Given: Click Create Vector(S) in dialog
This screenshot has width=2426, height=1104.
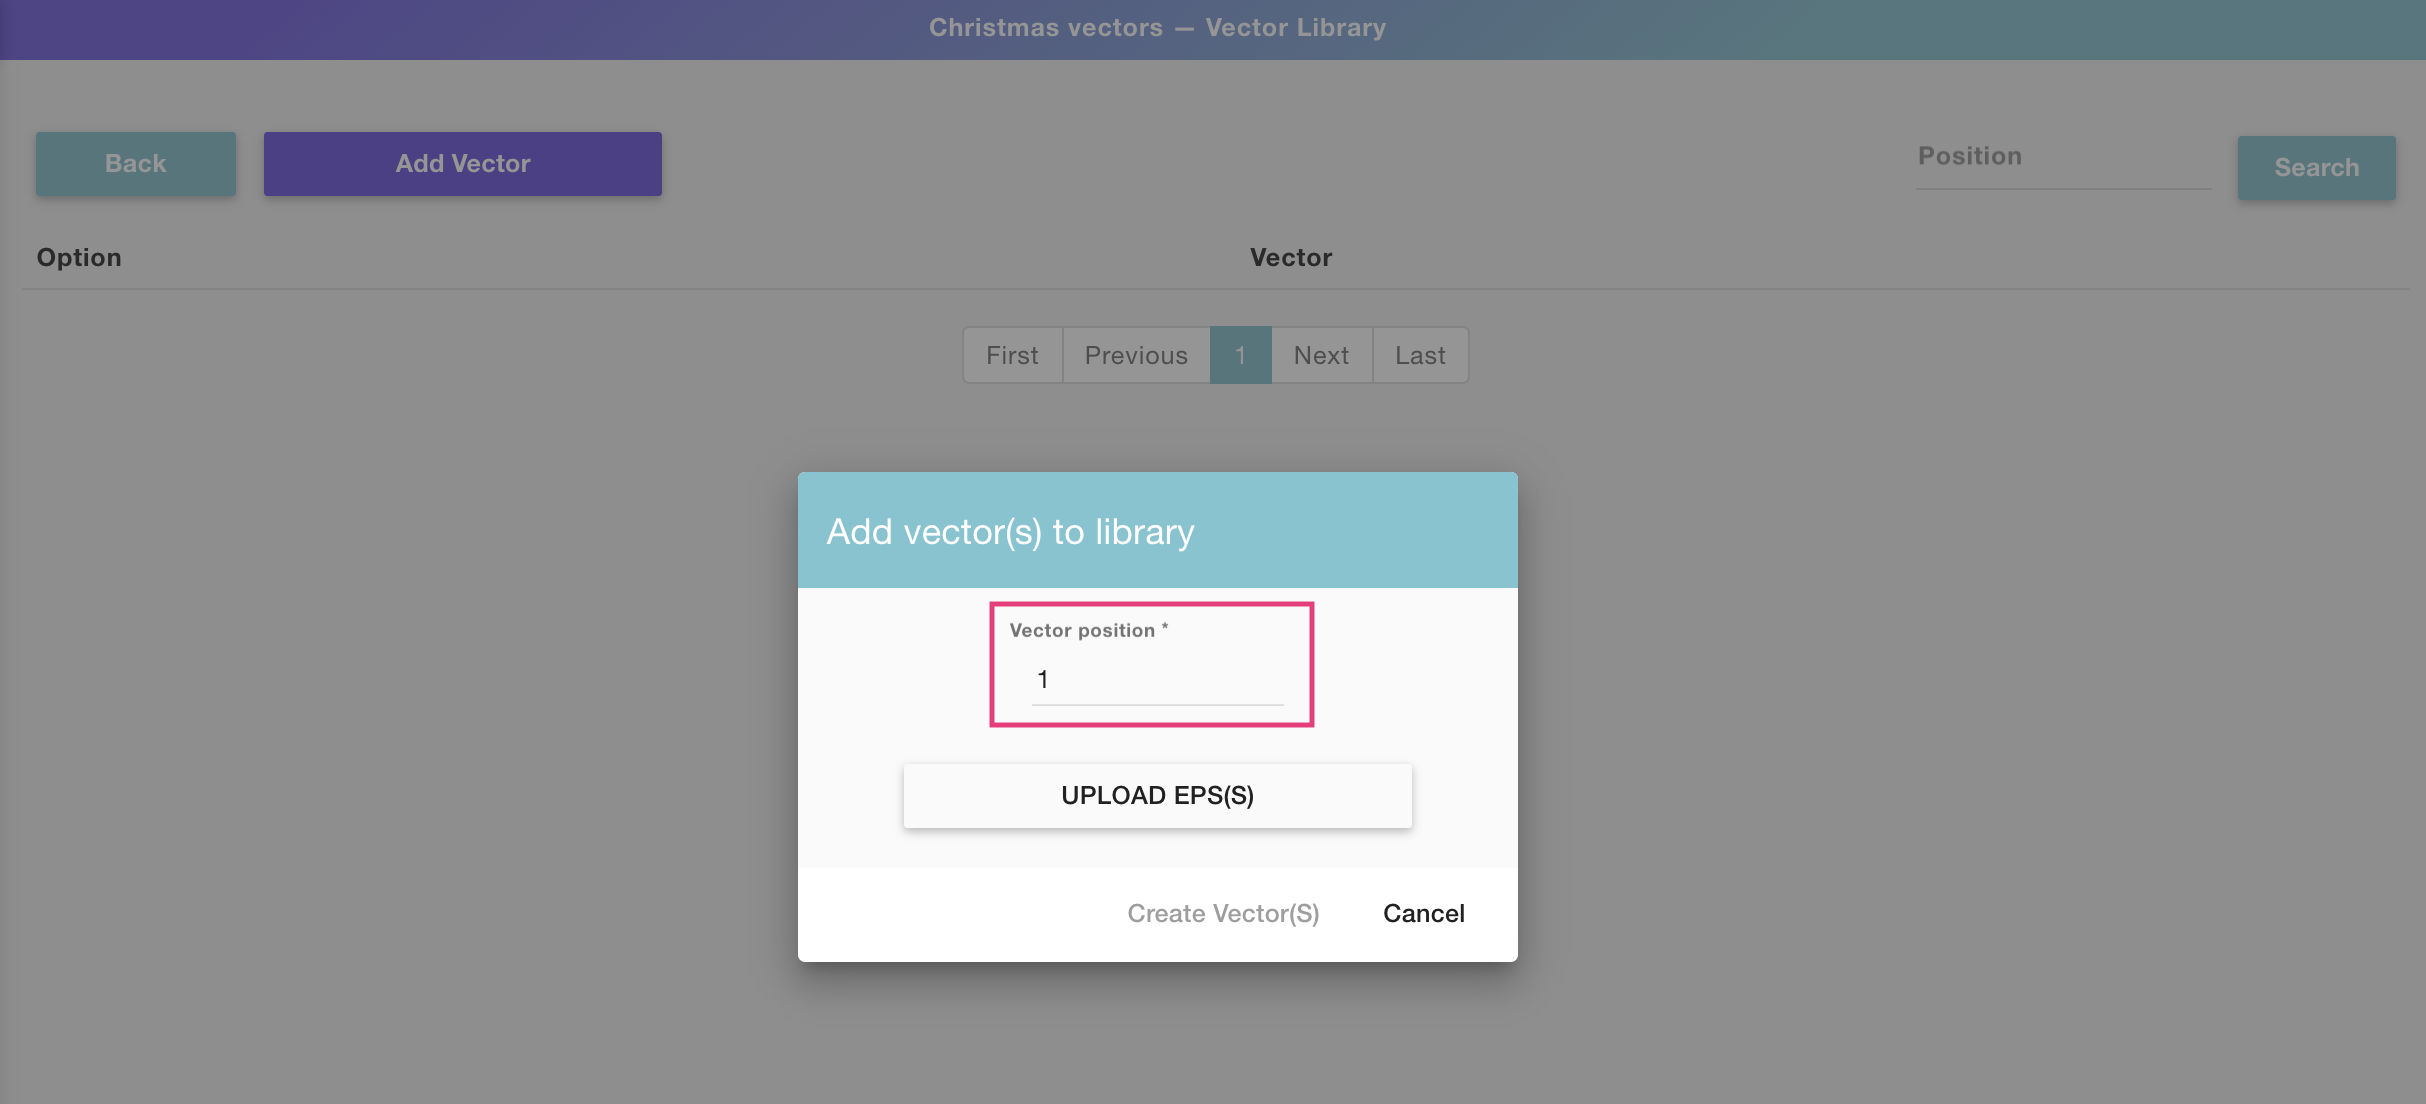Looking at the screenshot, I should pyautogui.click(x=1223, y=914).
